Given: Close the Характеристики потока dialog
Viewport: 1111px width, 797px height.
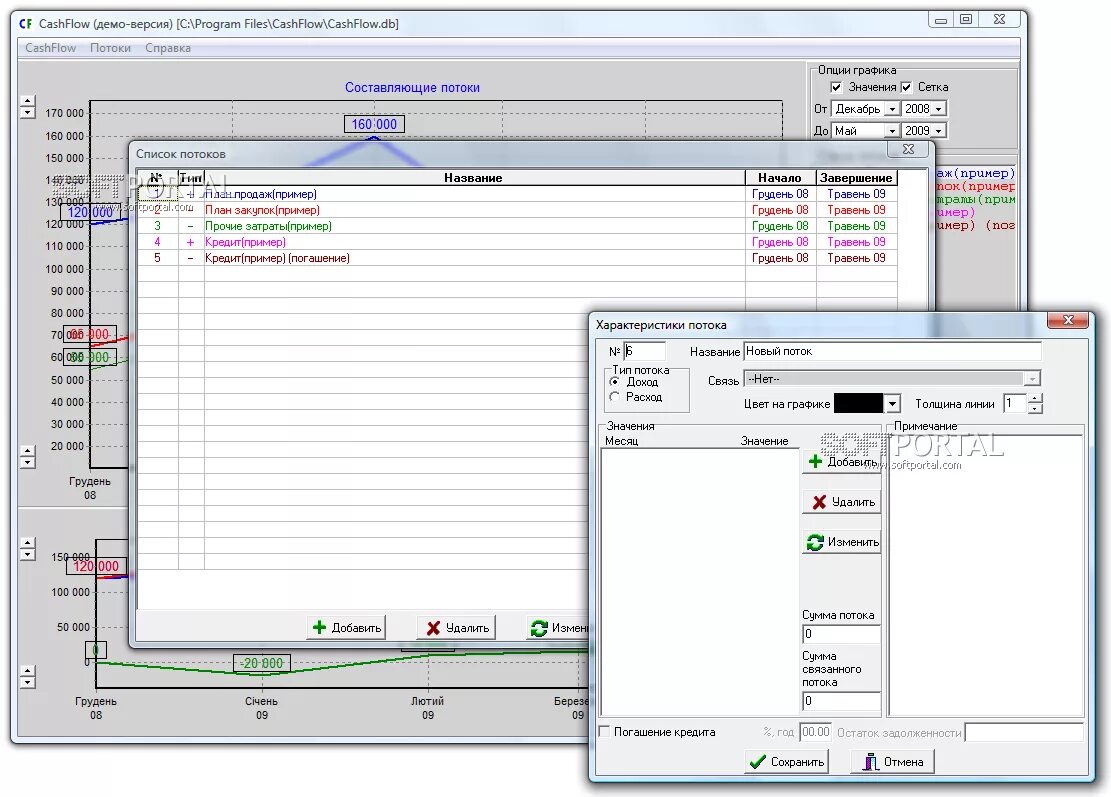Looking at the screenshot, I should [1068, 320].
